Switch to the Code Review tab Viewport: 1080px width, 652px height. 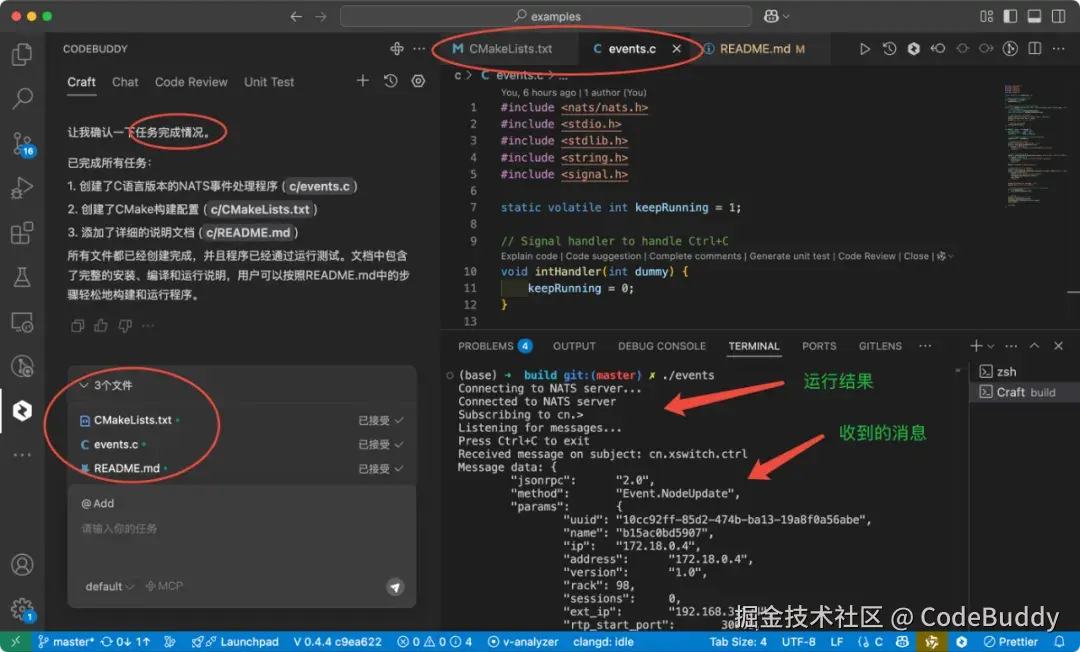point(191,82)
